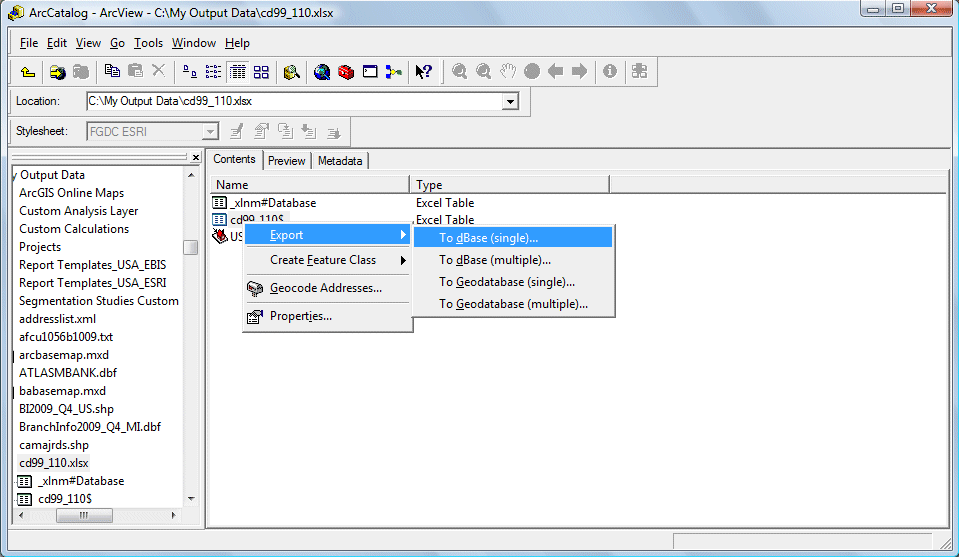
Task: Choose To Geodatabase (single) option
Action: point(513,282)
